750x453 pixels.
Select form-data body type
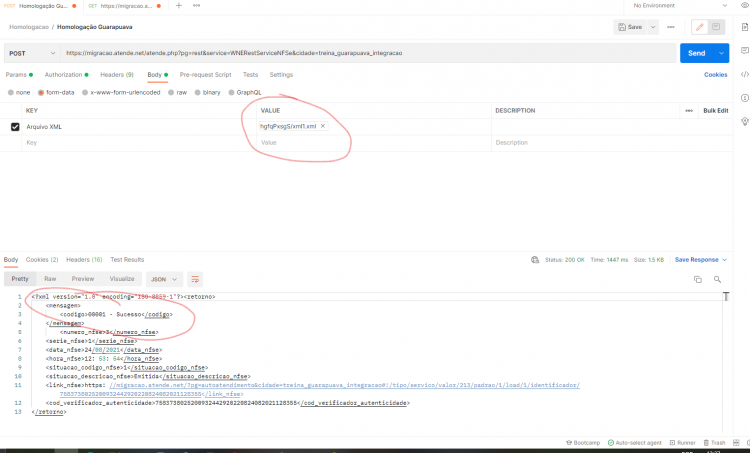[56, 93]
